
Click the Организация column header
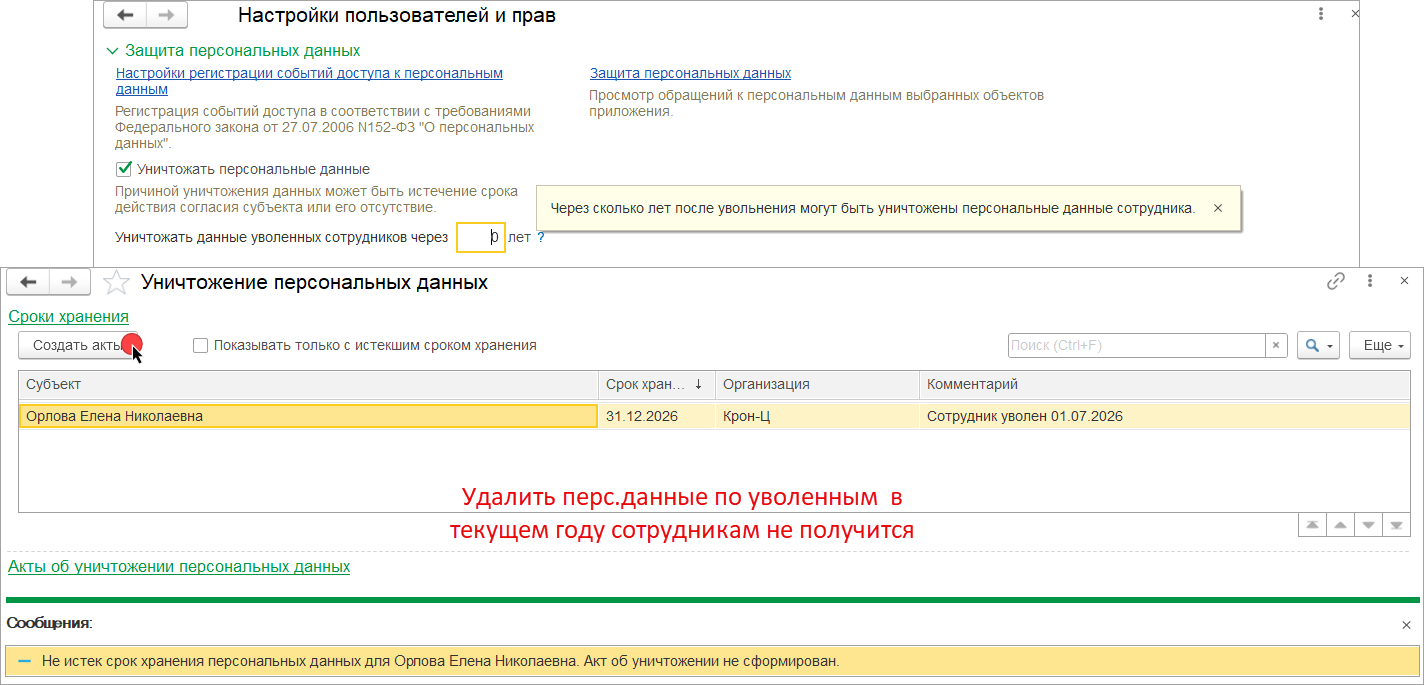tap(817, 384)
